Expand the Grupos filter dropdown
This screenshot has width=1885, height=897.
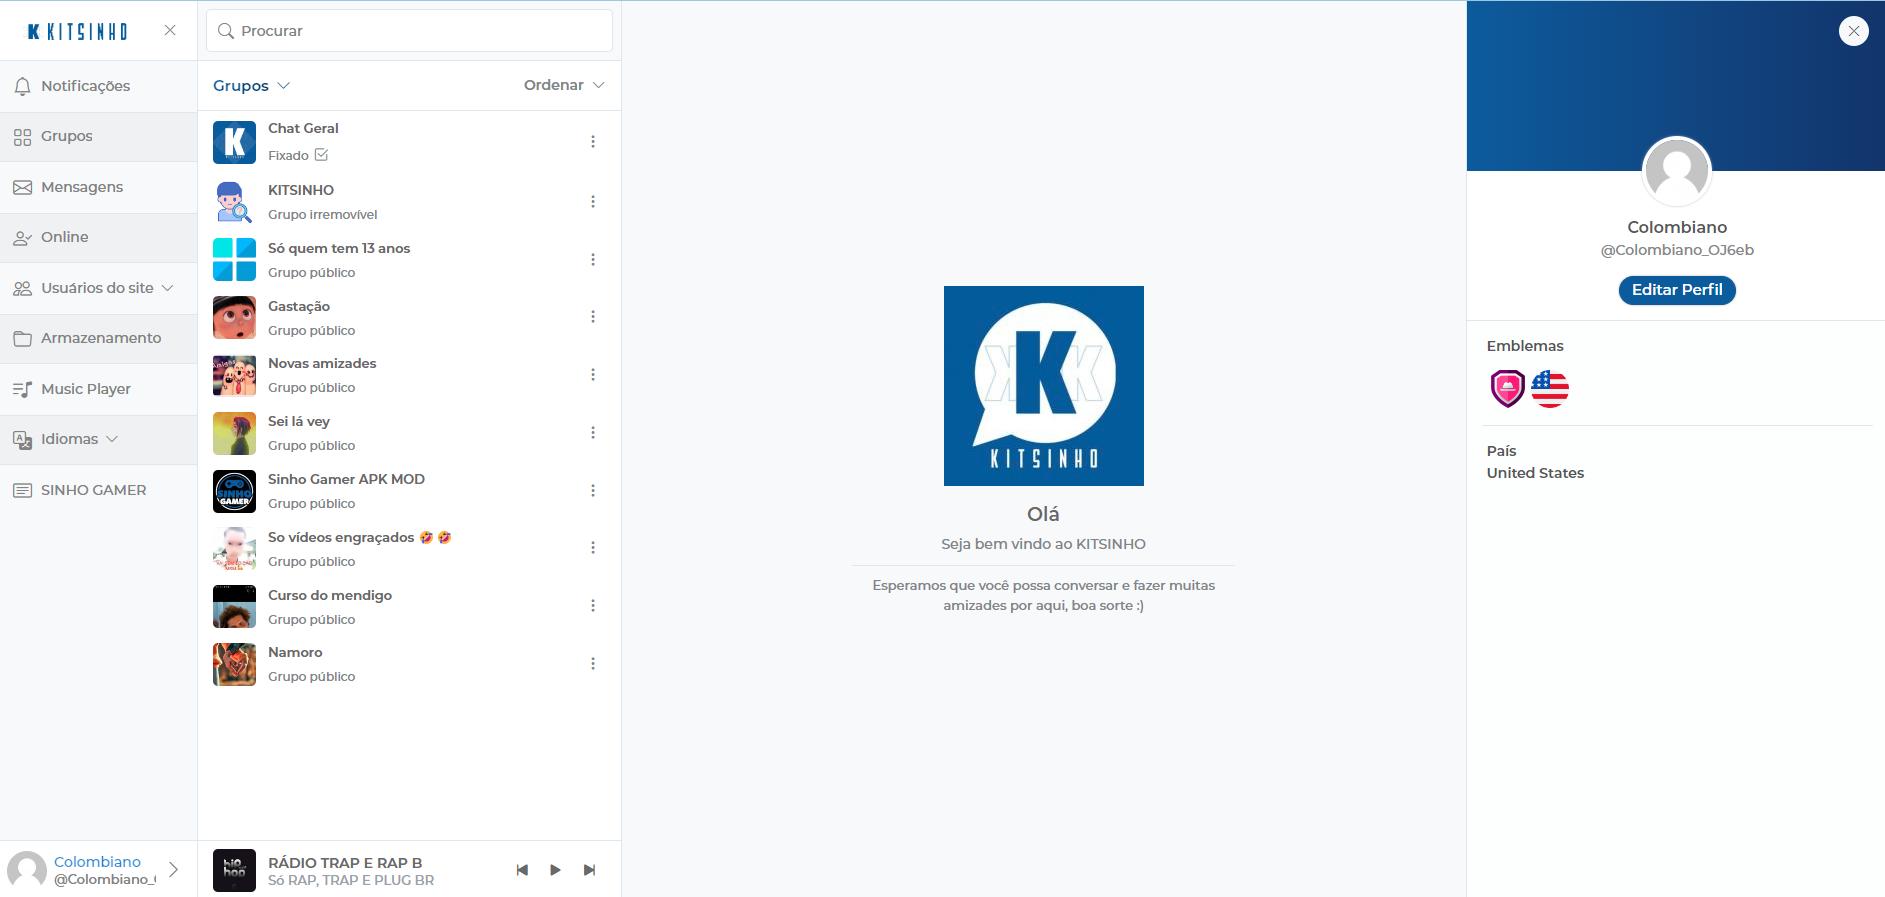pos(251,86)
